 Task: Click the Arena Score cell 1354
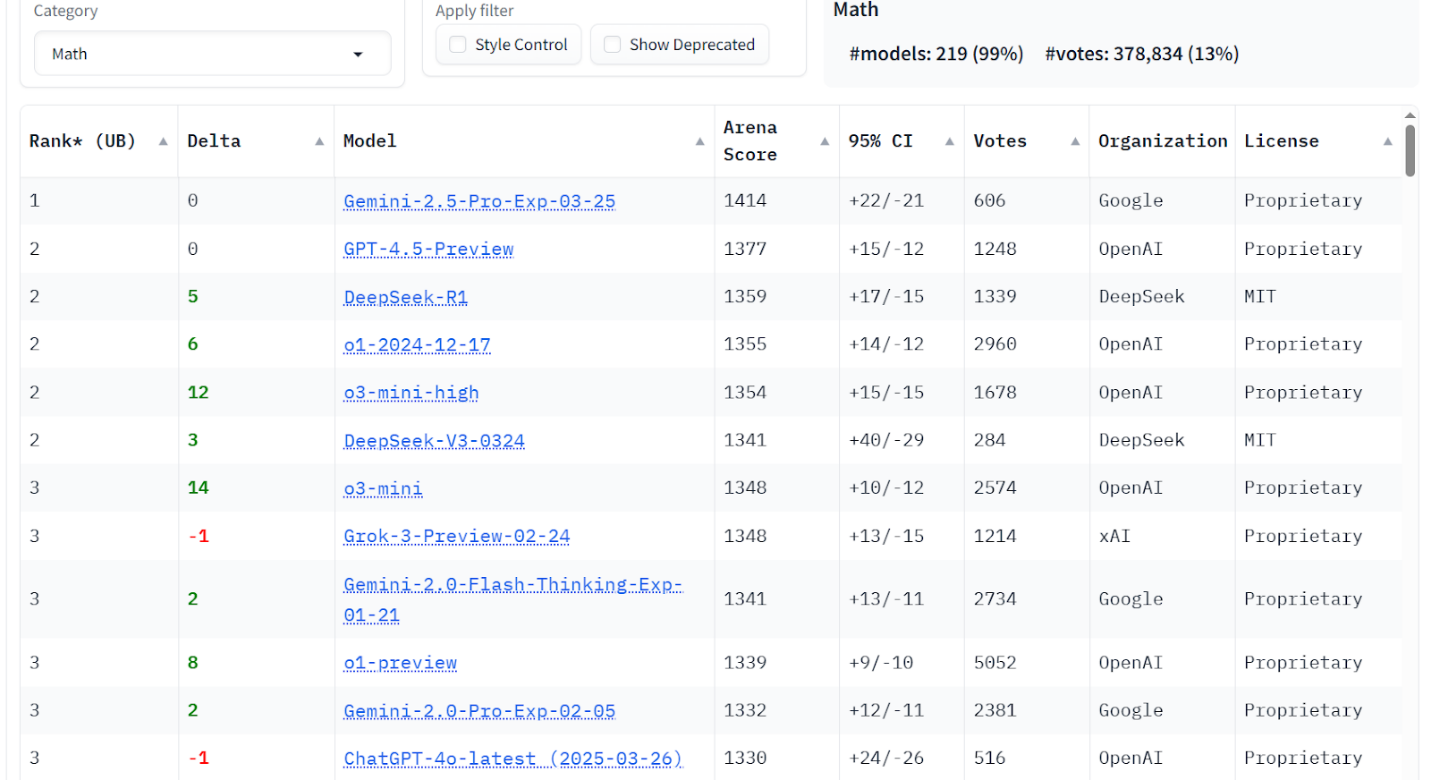[745, 393]
